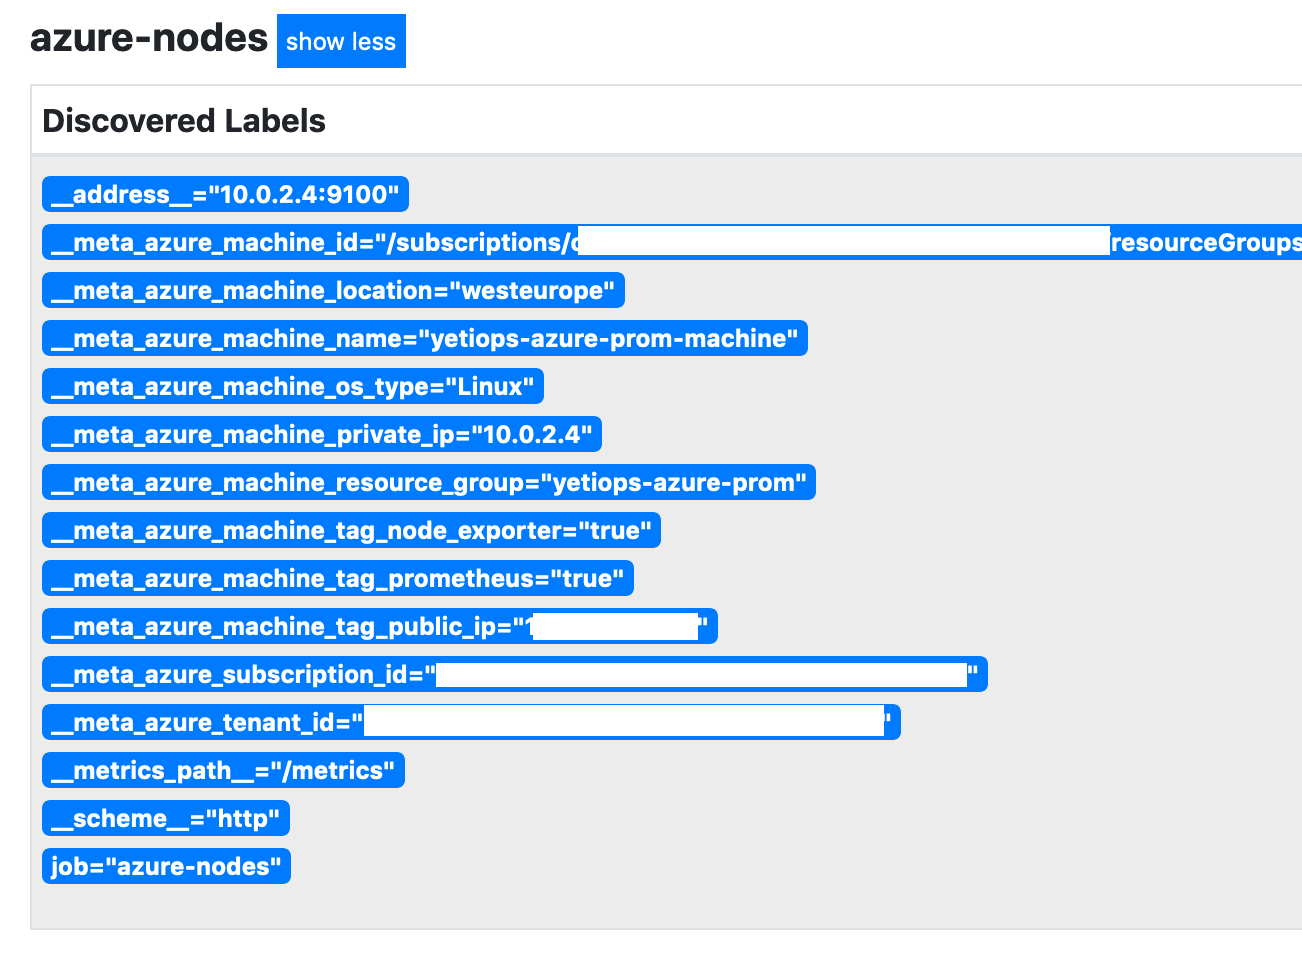
Task: Select the azure tenant_id label pill
Action: pos(471,722)
